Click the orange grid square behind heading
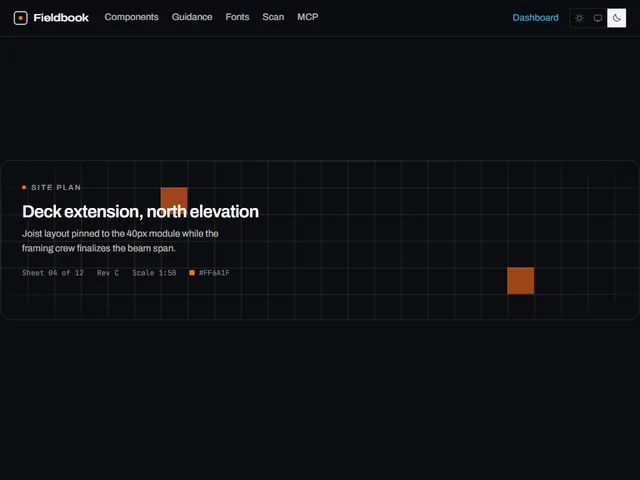 (174, 198)
